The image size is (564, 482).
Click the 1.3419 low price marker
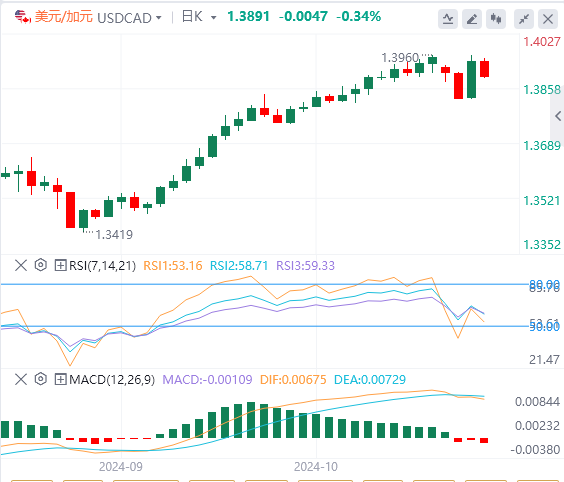(114, 235)
